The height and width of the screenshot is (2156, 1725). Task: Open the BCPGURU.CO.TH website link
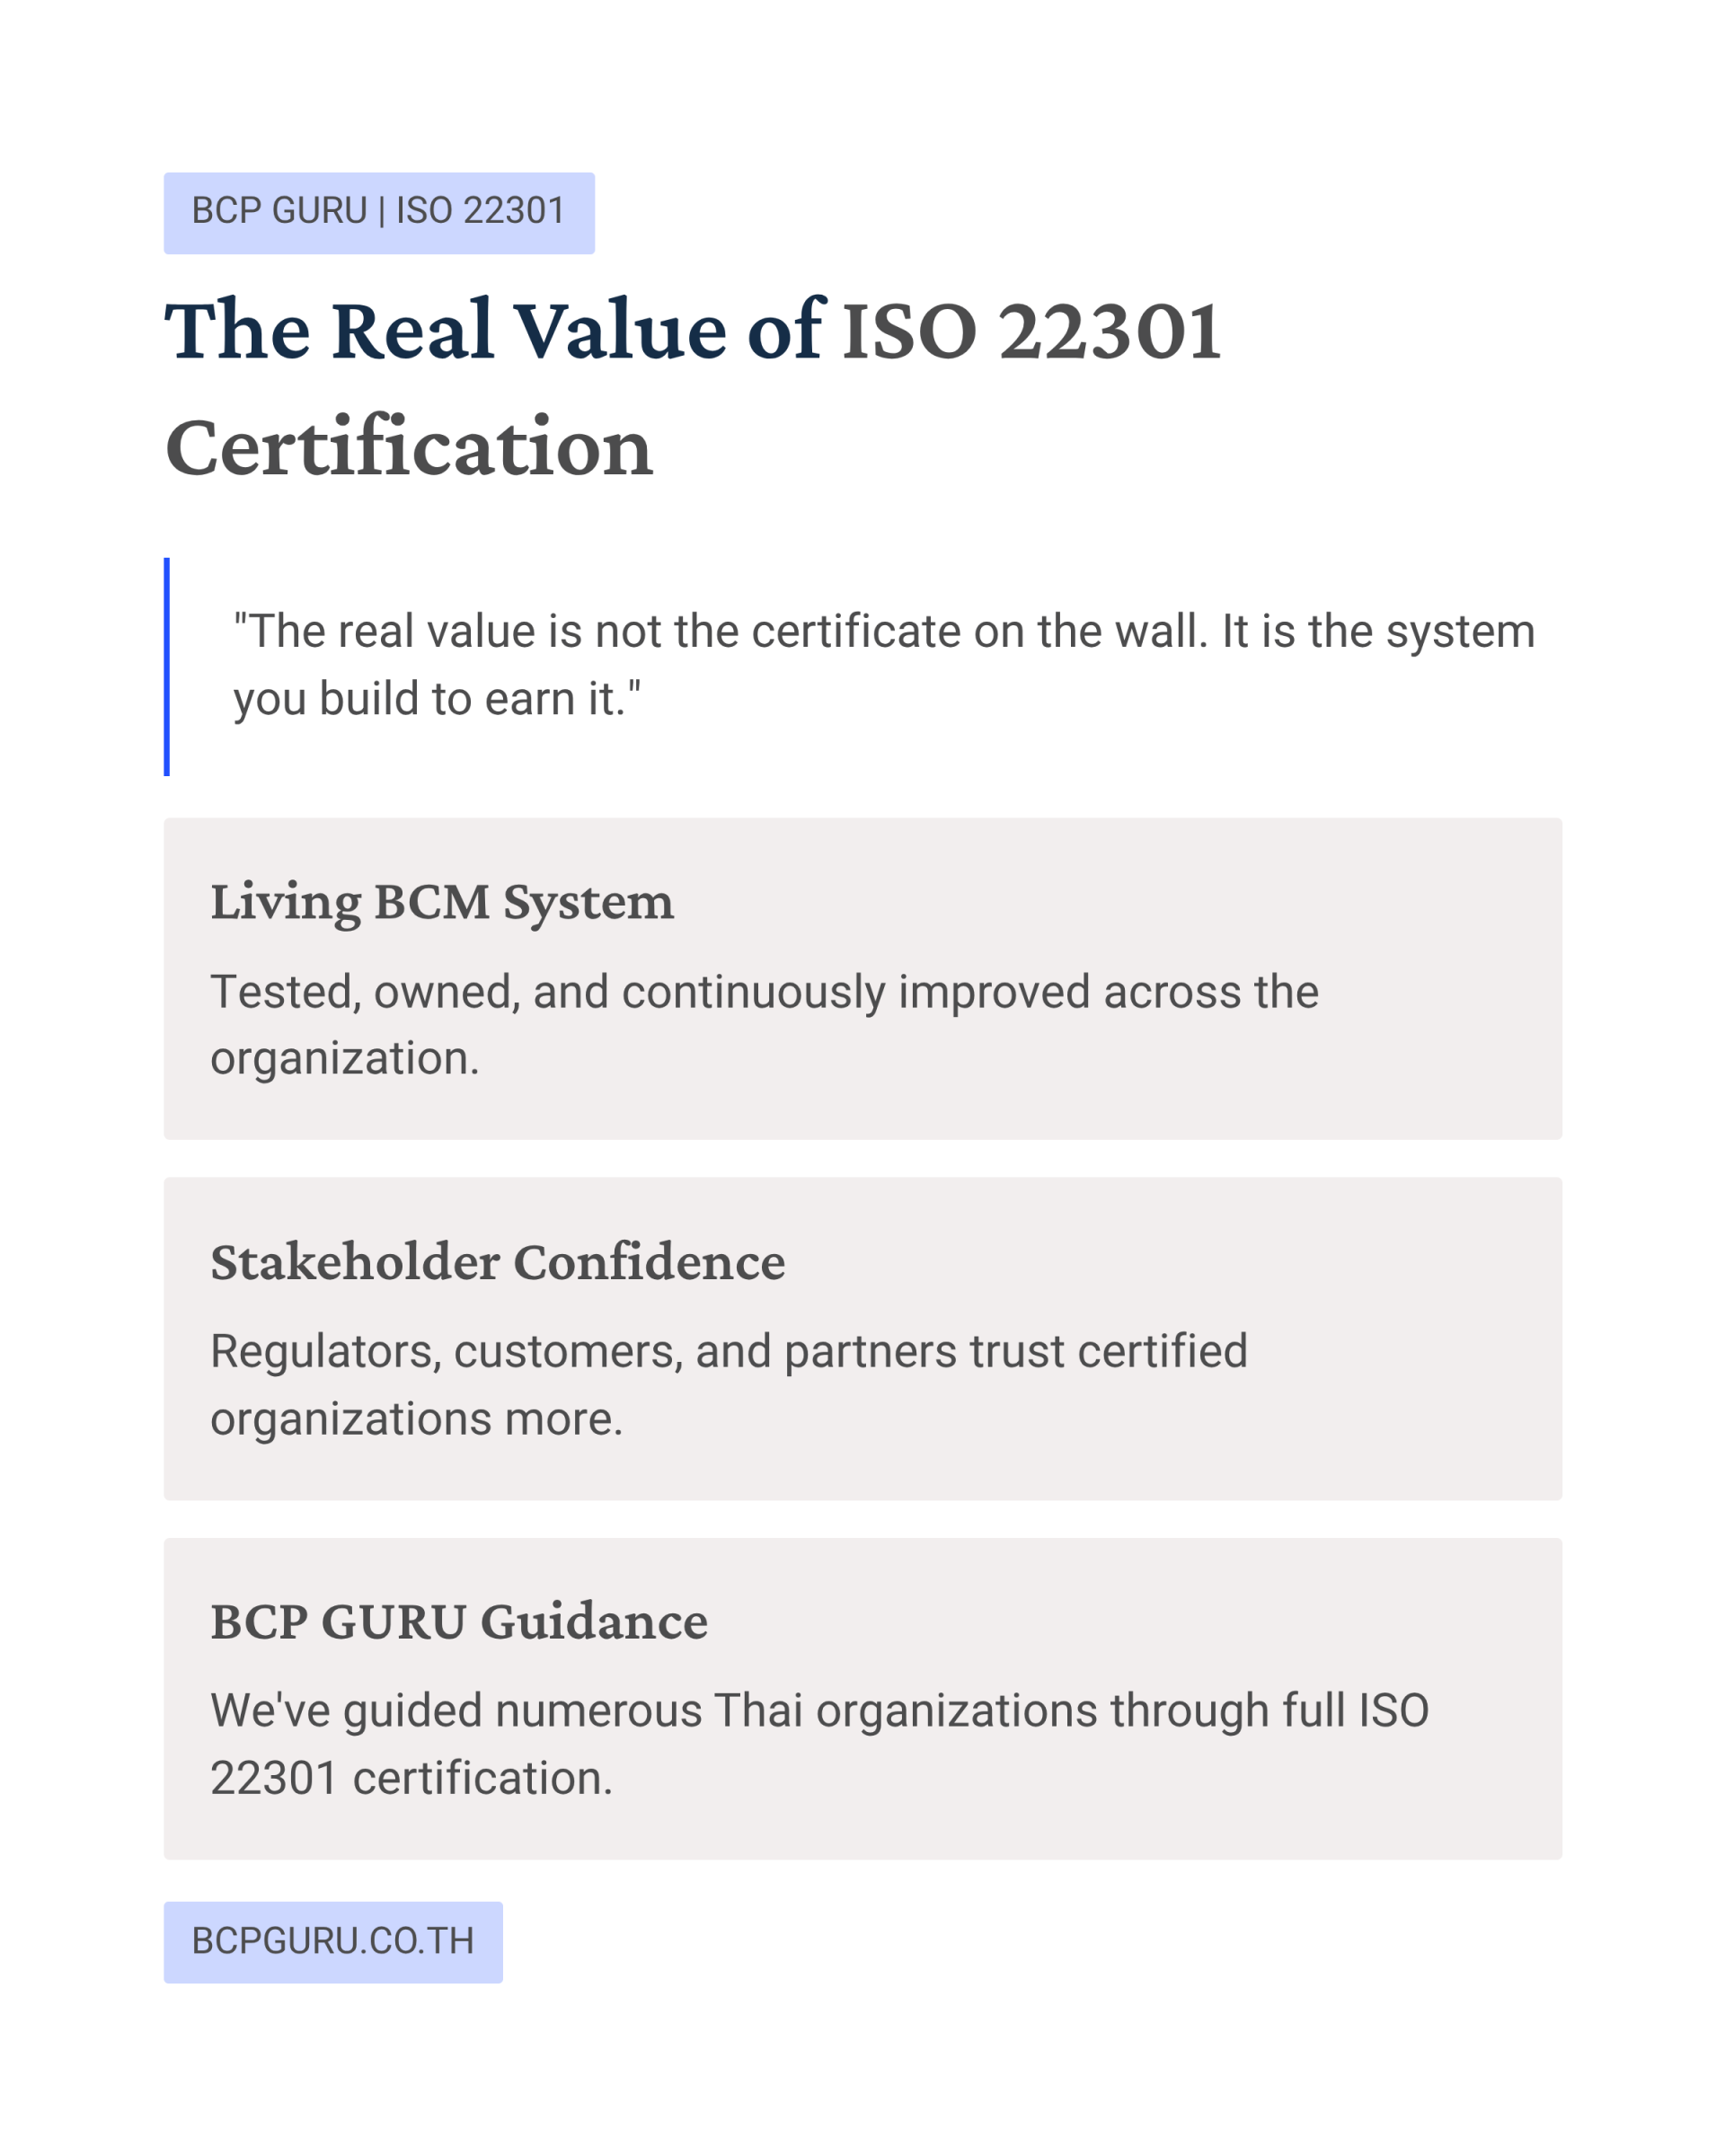pyautogui.click(x=332, y=1941)
